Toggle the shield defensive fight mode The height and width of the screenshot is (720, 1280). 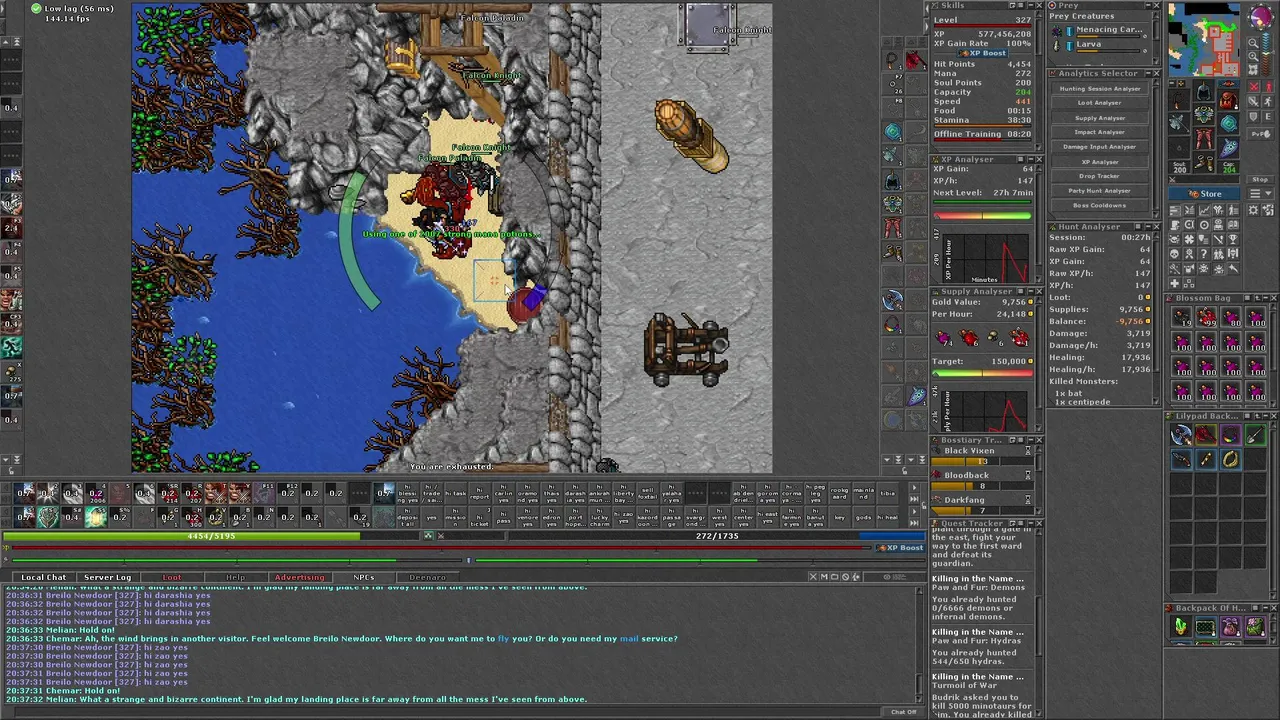point(1253,117)
